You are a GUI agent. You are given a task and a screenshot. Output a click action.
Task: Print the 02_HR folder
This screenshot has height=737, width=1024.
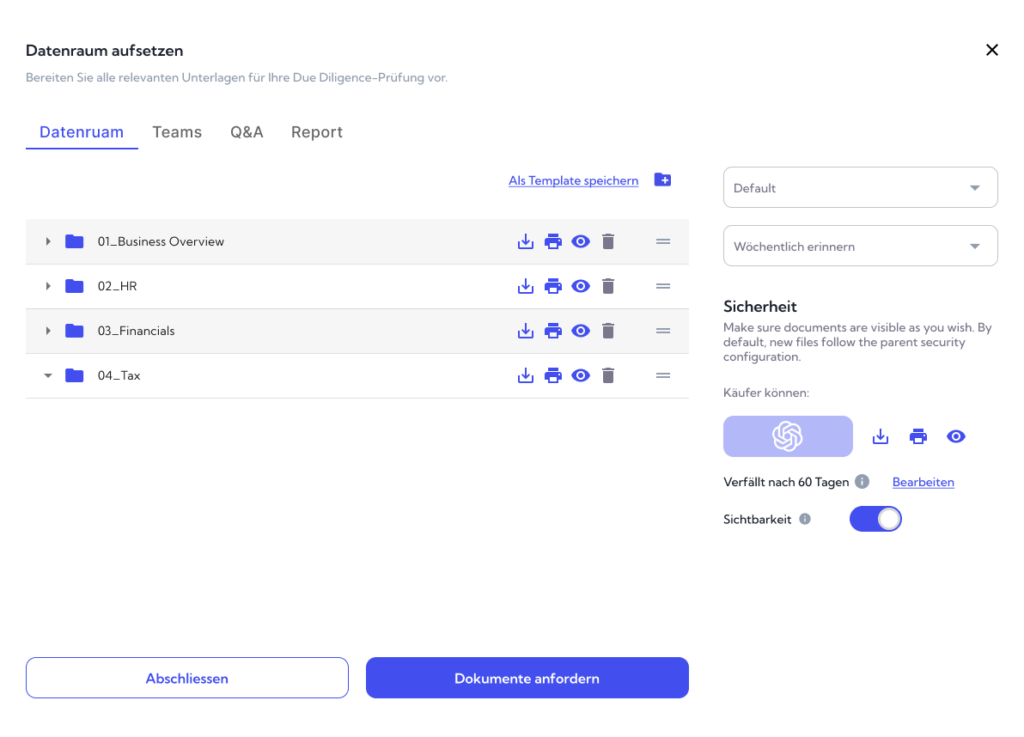point(552,286)
